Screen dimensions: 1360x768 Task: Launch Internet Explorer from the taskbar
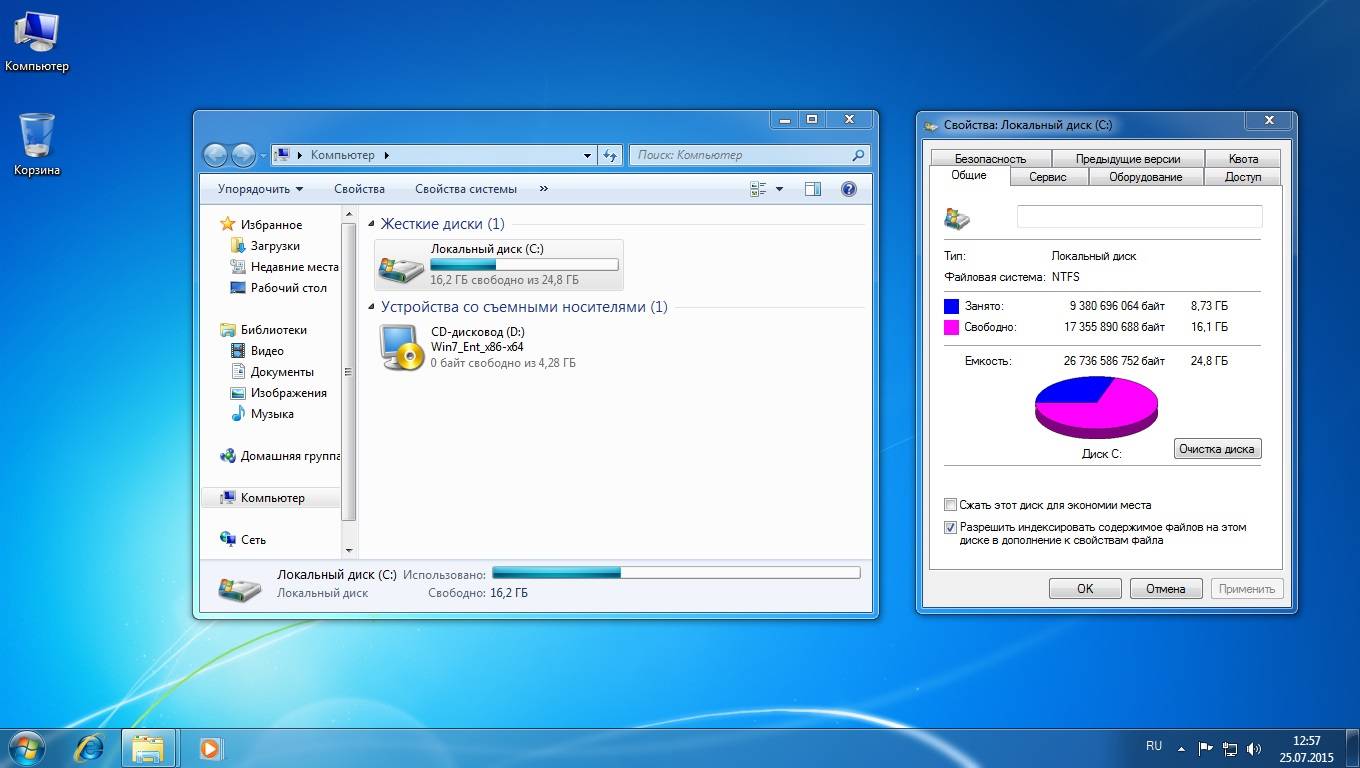(x=90, y=747)
